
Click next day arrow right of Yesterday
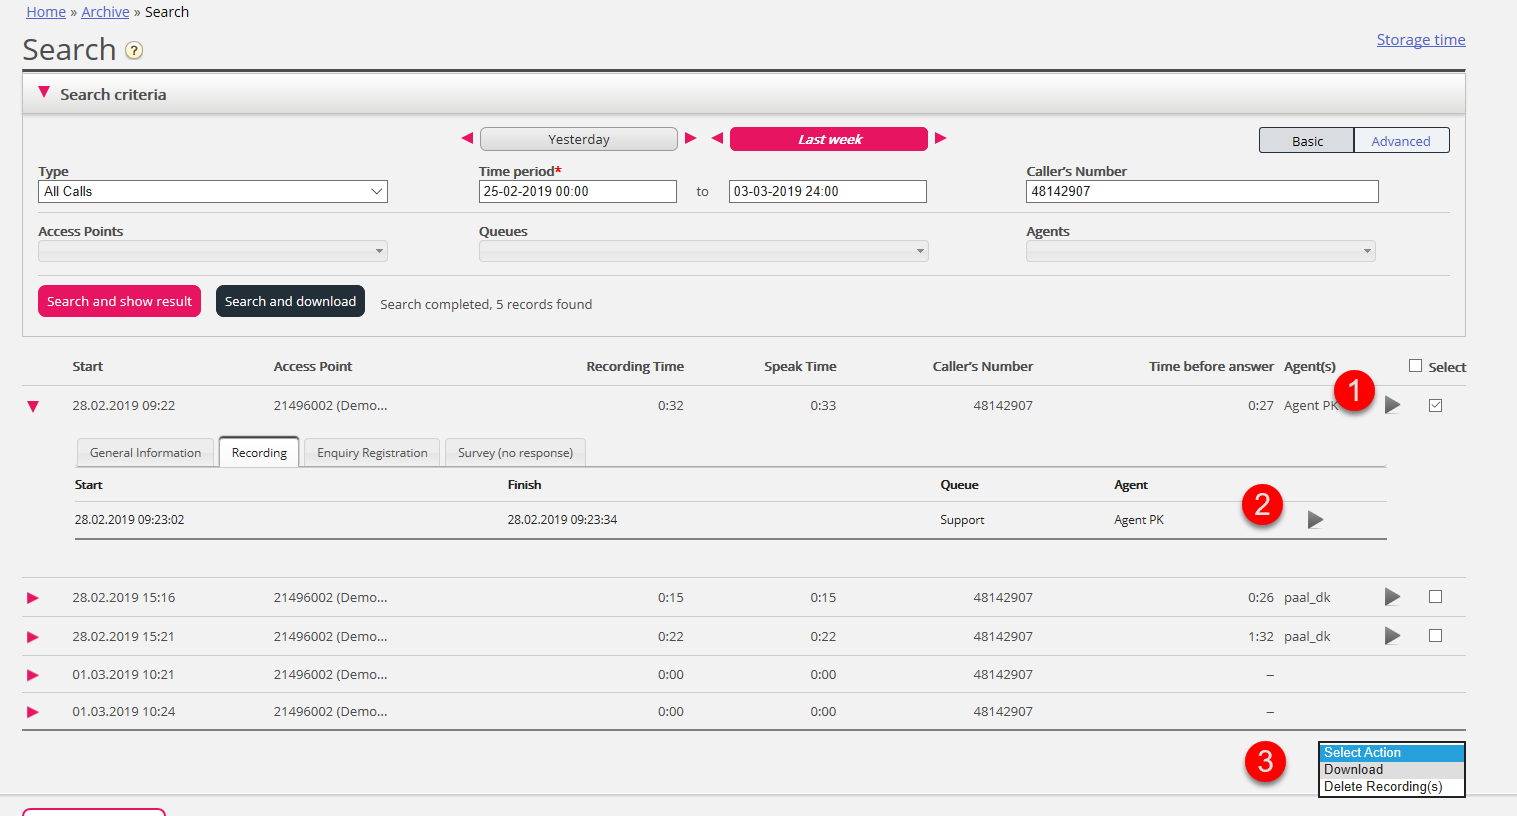[690, 138]
